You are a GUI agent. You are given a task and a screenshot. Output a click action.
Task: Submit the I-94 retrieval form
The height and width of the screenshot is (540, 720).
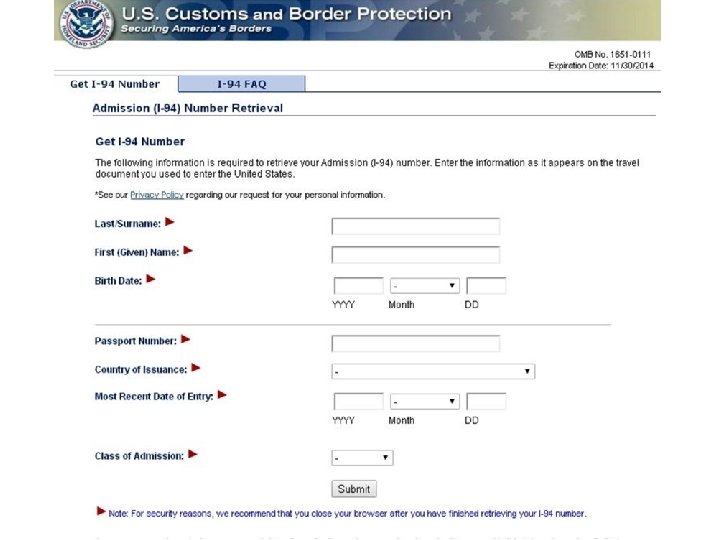point(354,489)
